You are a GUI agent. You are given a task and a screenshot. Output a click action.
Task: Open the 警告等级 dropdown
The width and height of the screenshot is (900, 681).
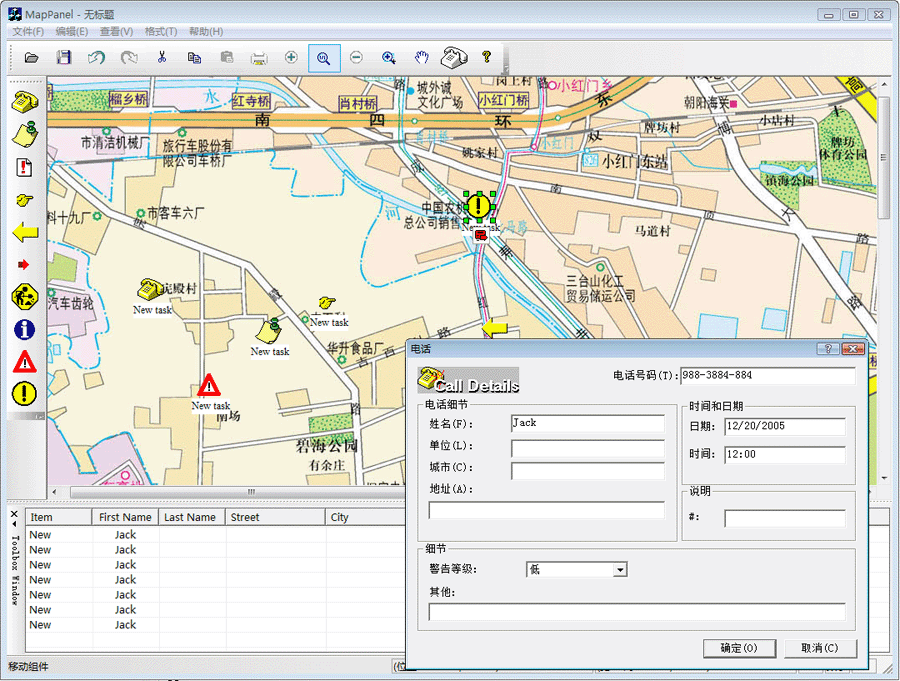(620, 570)
